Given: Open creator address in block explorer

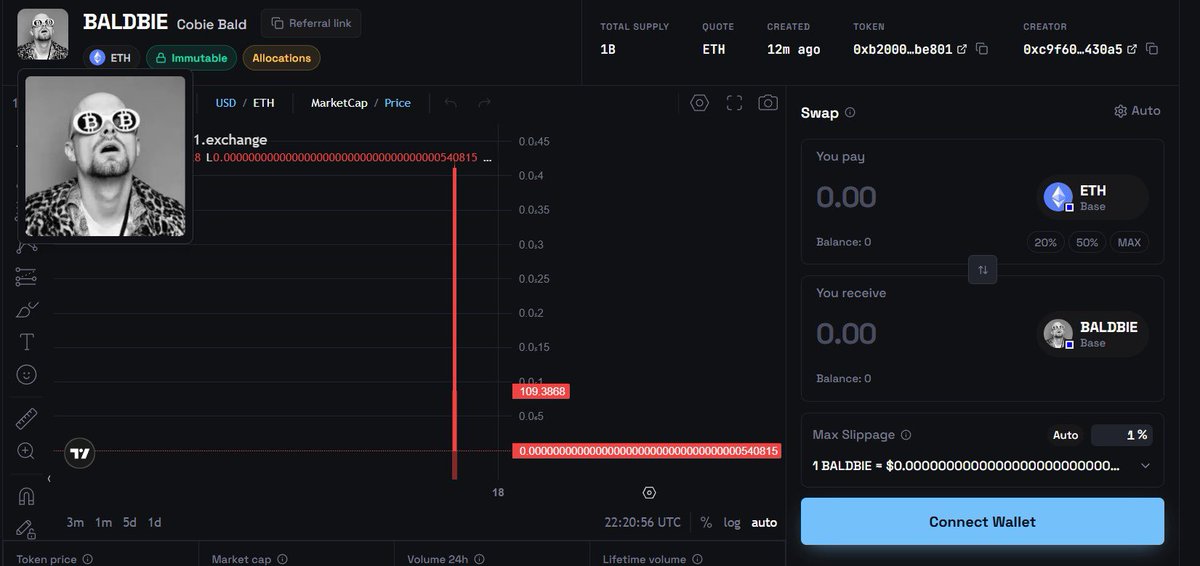Looking at the screenshot, I should pyautogui.click(x=1132, y=49).
